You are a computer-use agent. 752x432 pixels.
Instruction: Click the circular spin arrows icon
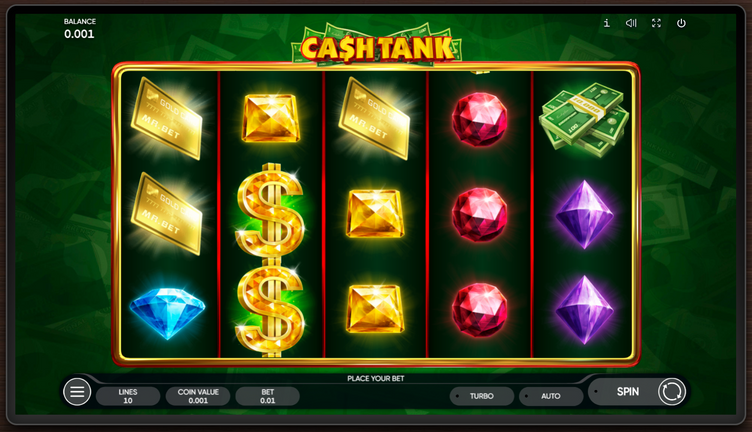tap(671, 392)
